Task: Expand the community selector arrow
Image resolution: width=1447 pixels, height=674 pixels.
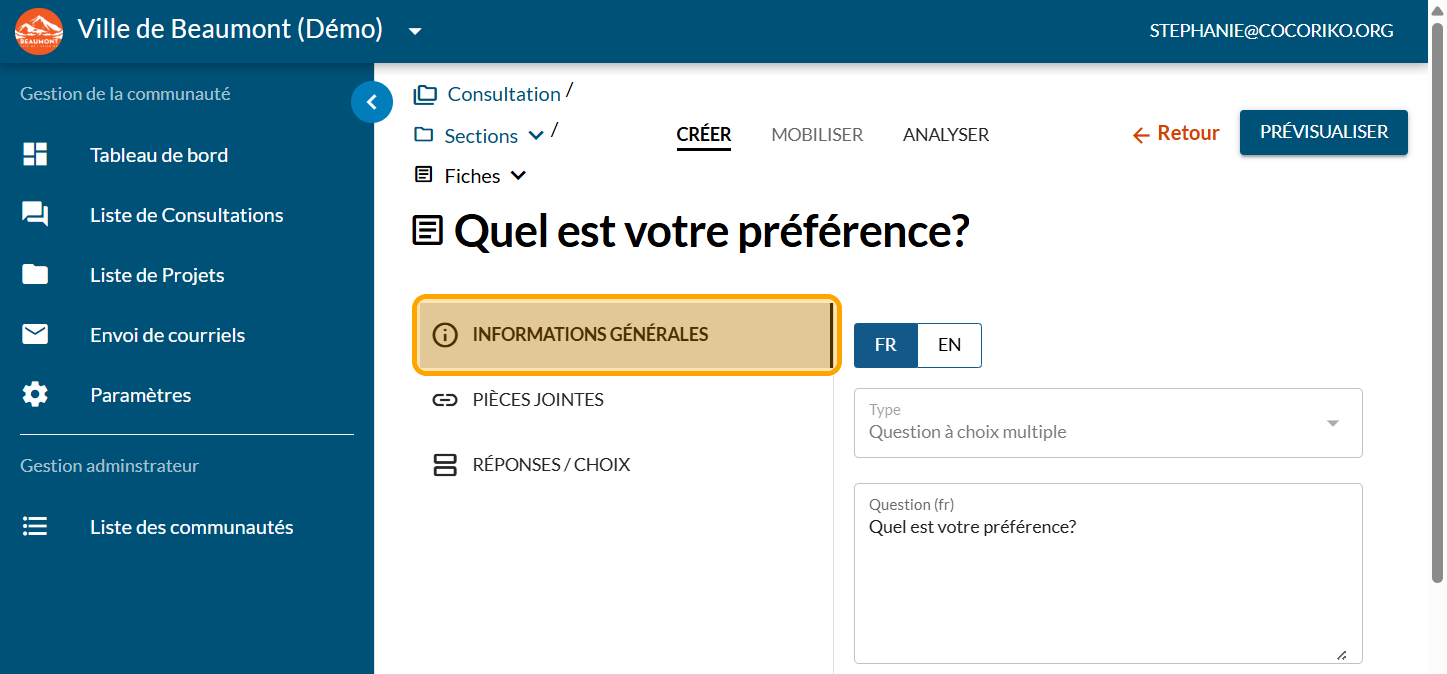Action: coord(415,31)
